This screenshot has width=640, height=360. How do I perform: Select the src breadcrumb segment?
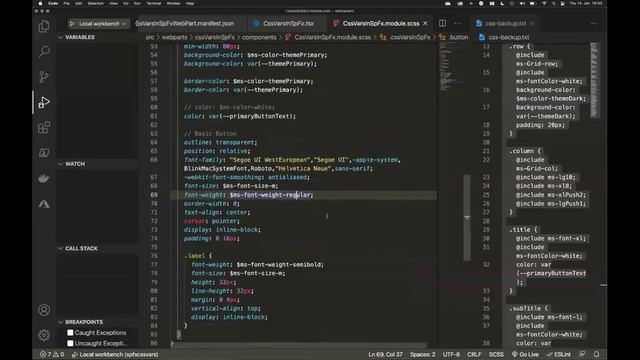(x=150, y=37)
